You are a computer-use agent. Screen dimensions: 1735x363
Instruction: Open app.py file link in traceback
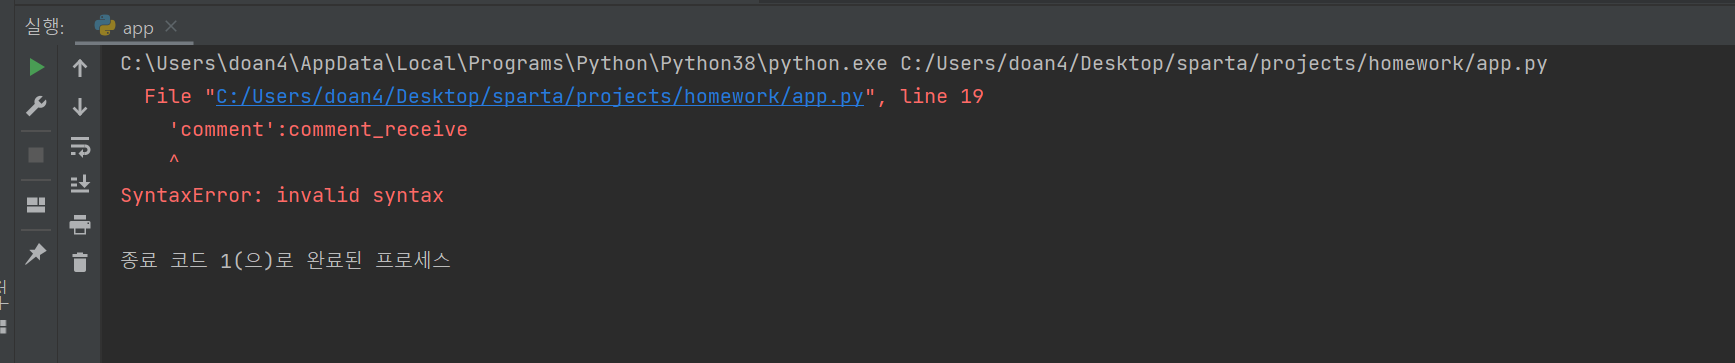pos(540,96)
